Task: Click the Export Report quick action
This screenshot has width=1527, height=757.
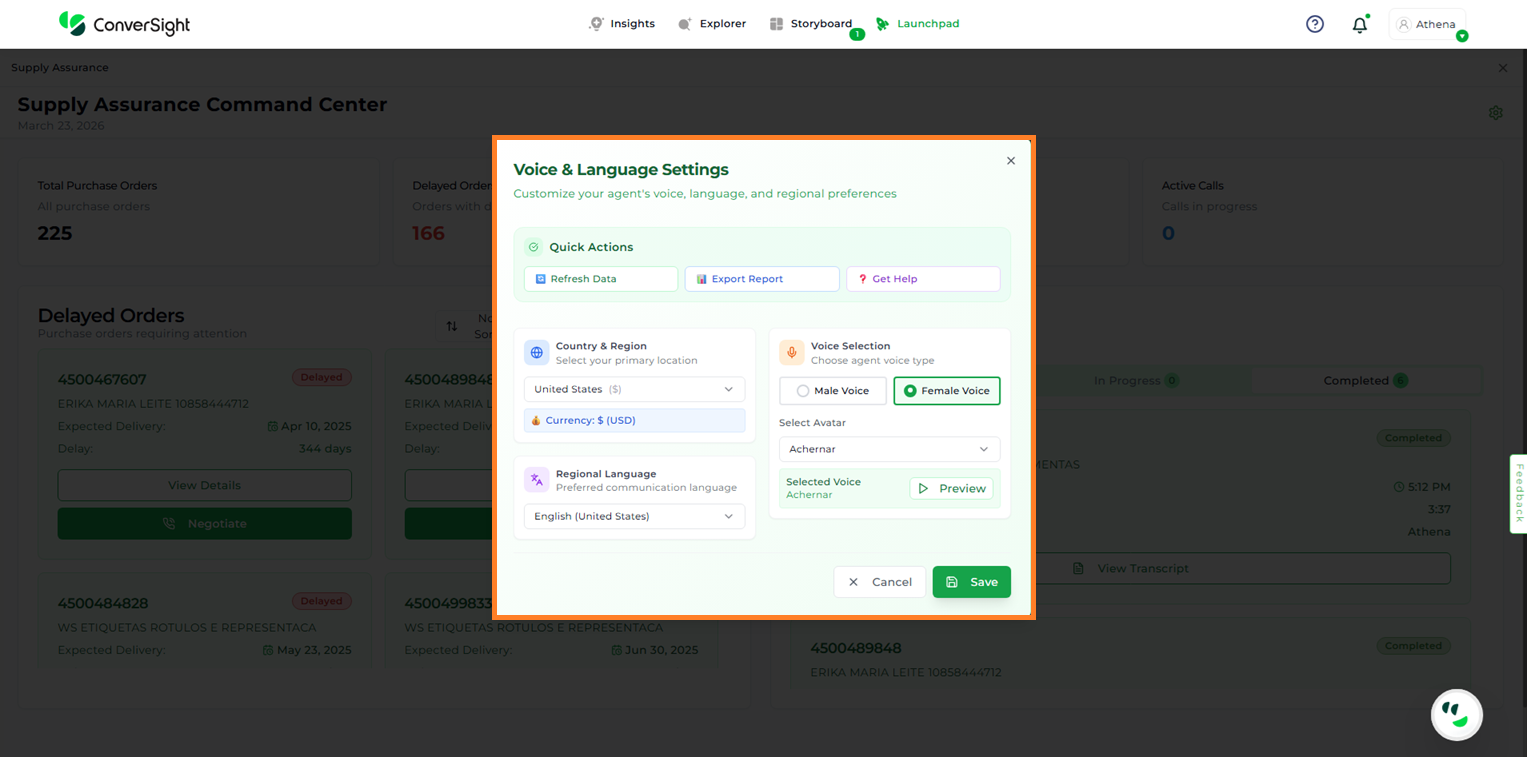Action: point(761,279)
